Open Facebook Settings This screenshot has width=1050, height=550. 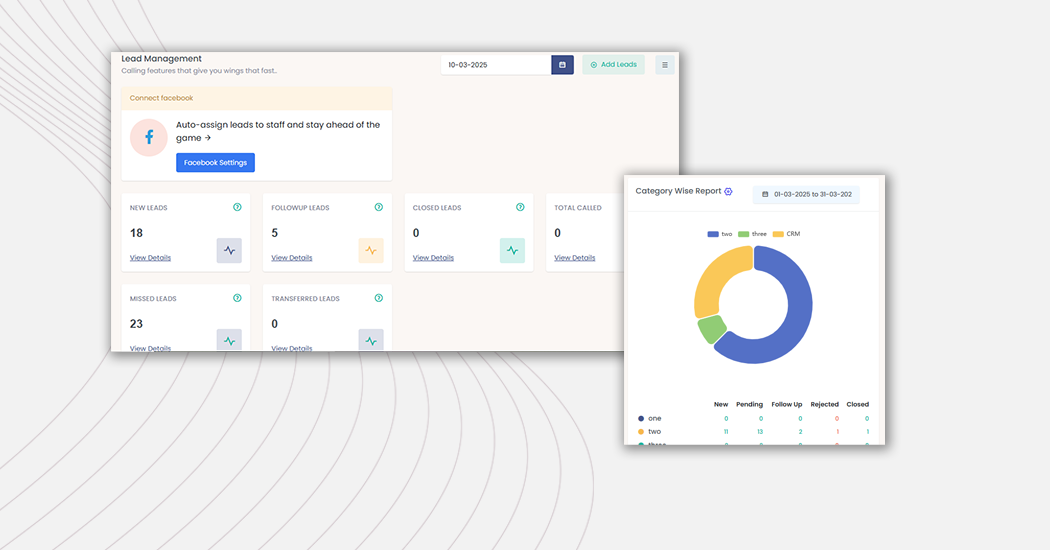click(x=216, y=163)
